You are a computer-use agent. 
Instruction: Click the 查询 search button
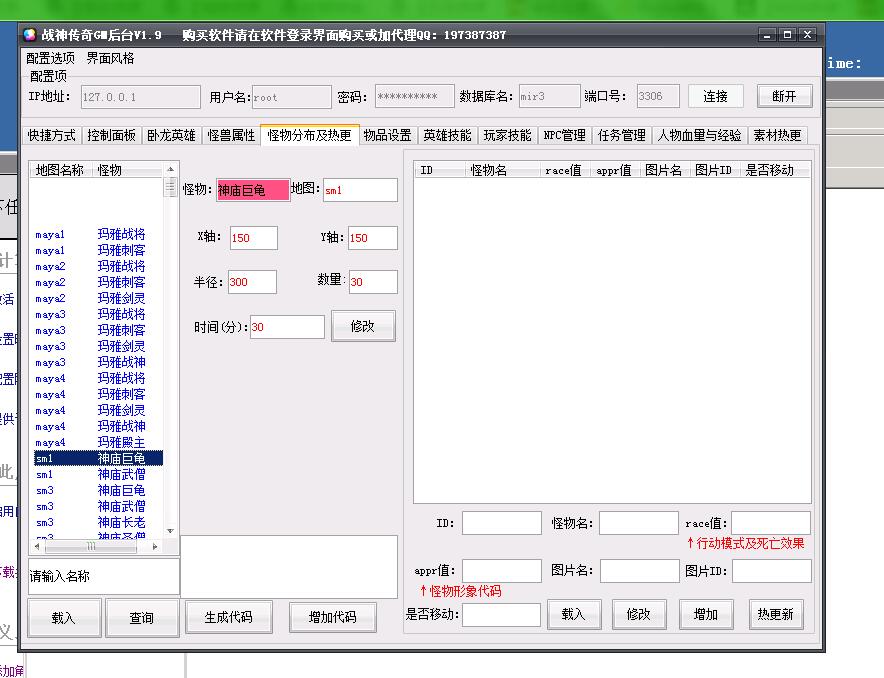click(x=142, y=618)
